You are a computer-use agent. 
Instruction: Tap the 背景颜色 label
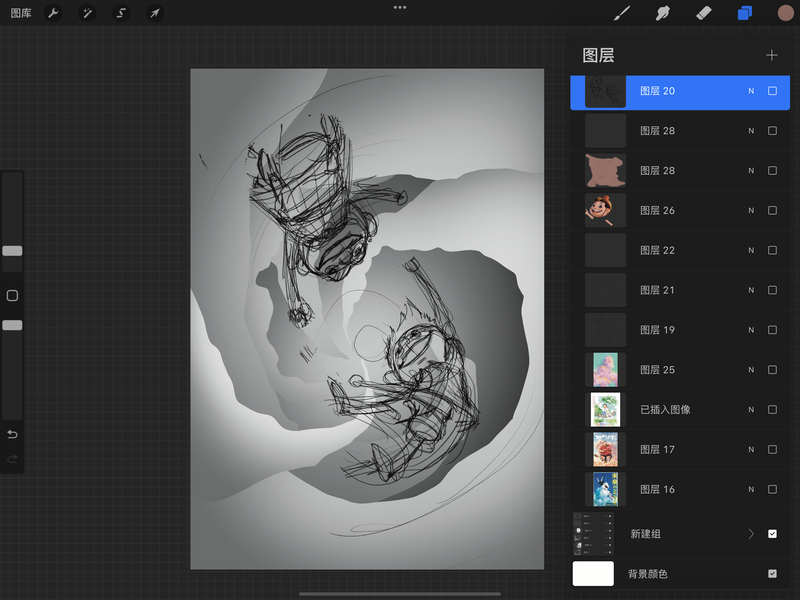click(x=647, y=574)
